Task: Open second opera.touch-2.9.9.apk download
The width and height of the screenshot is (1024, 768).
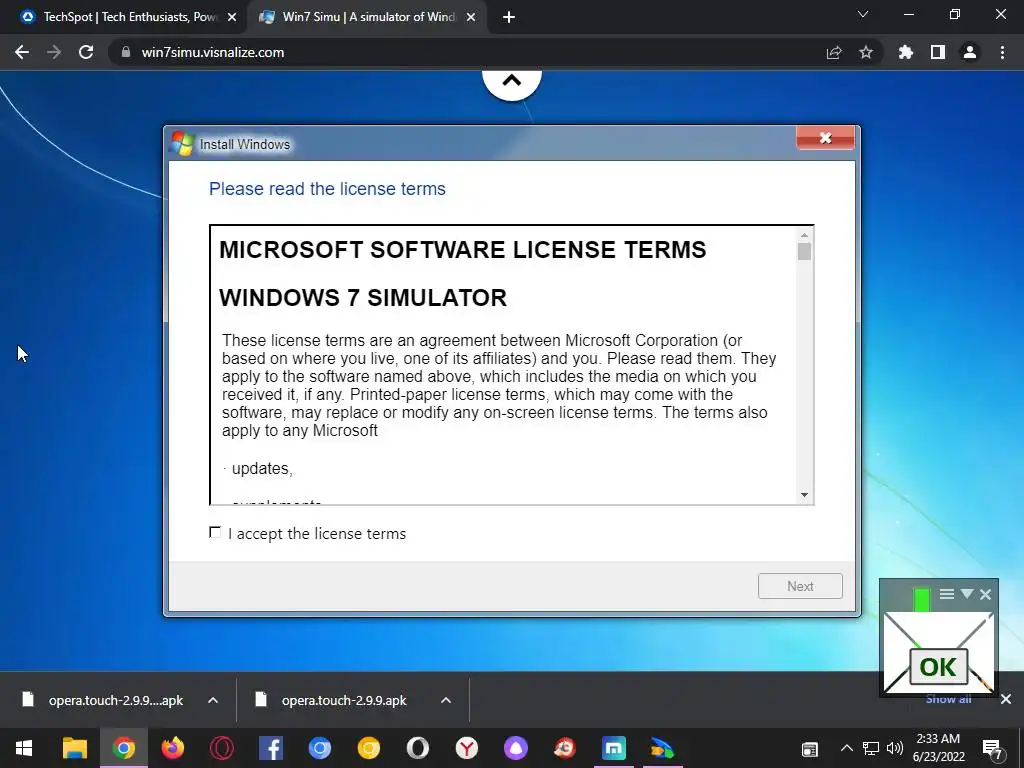Action: (333, 700)
